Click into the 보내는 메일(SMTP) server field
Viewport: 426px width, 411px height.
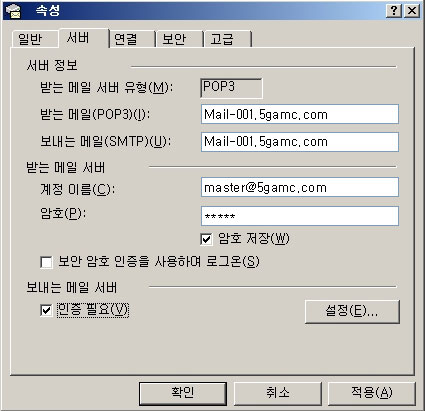300,142
